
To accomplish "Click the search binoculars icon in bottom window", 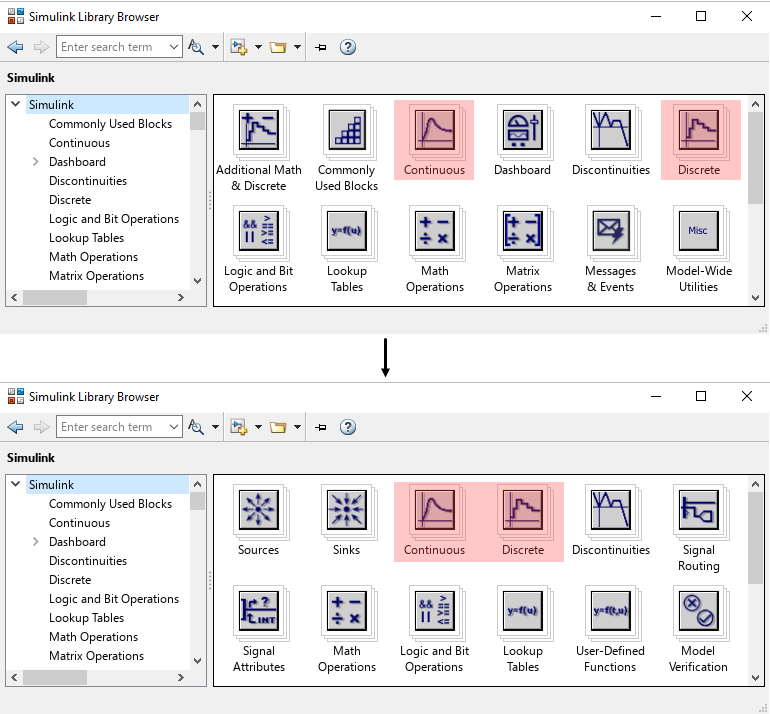I will point(196,427).
